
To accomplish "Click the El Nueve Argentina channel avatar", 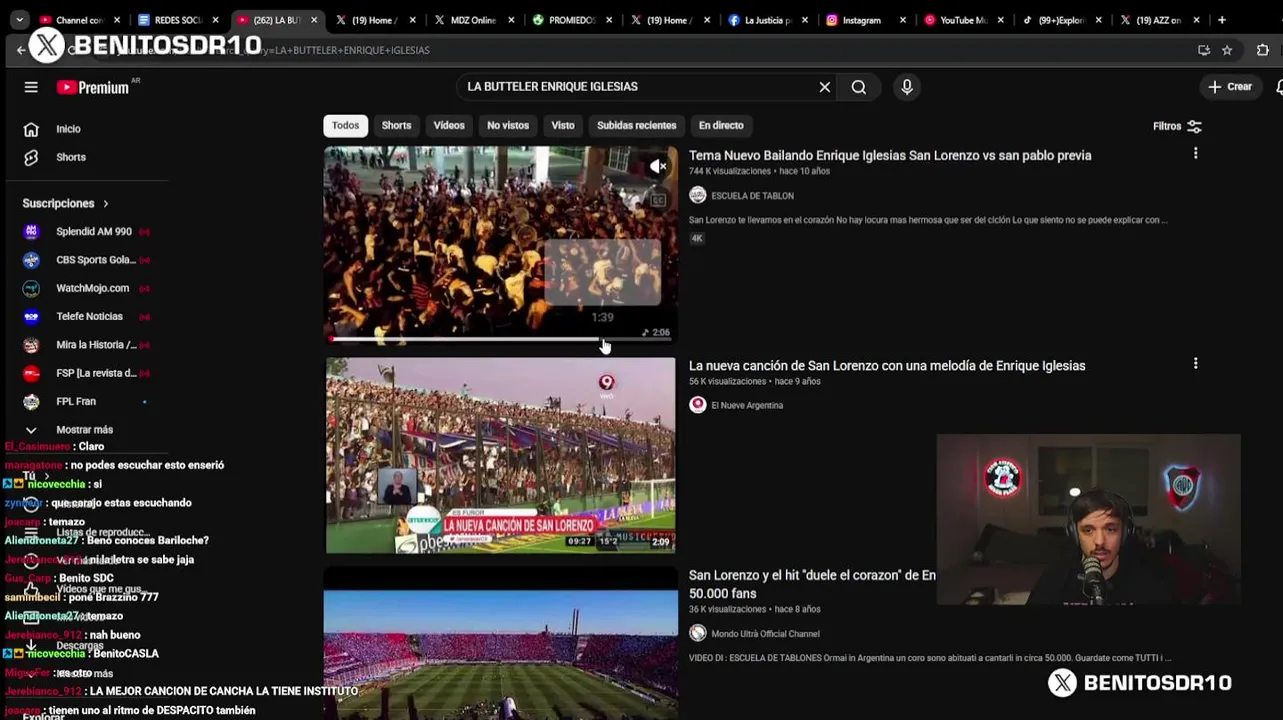I will 698,405.
